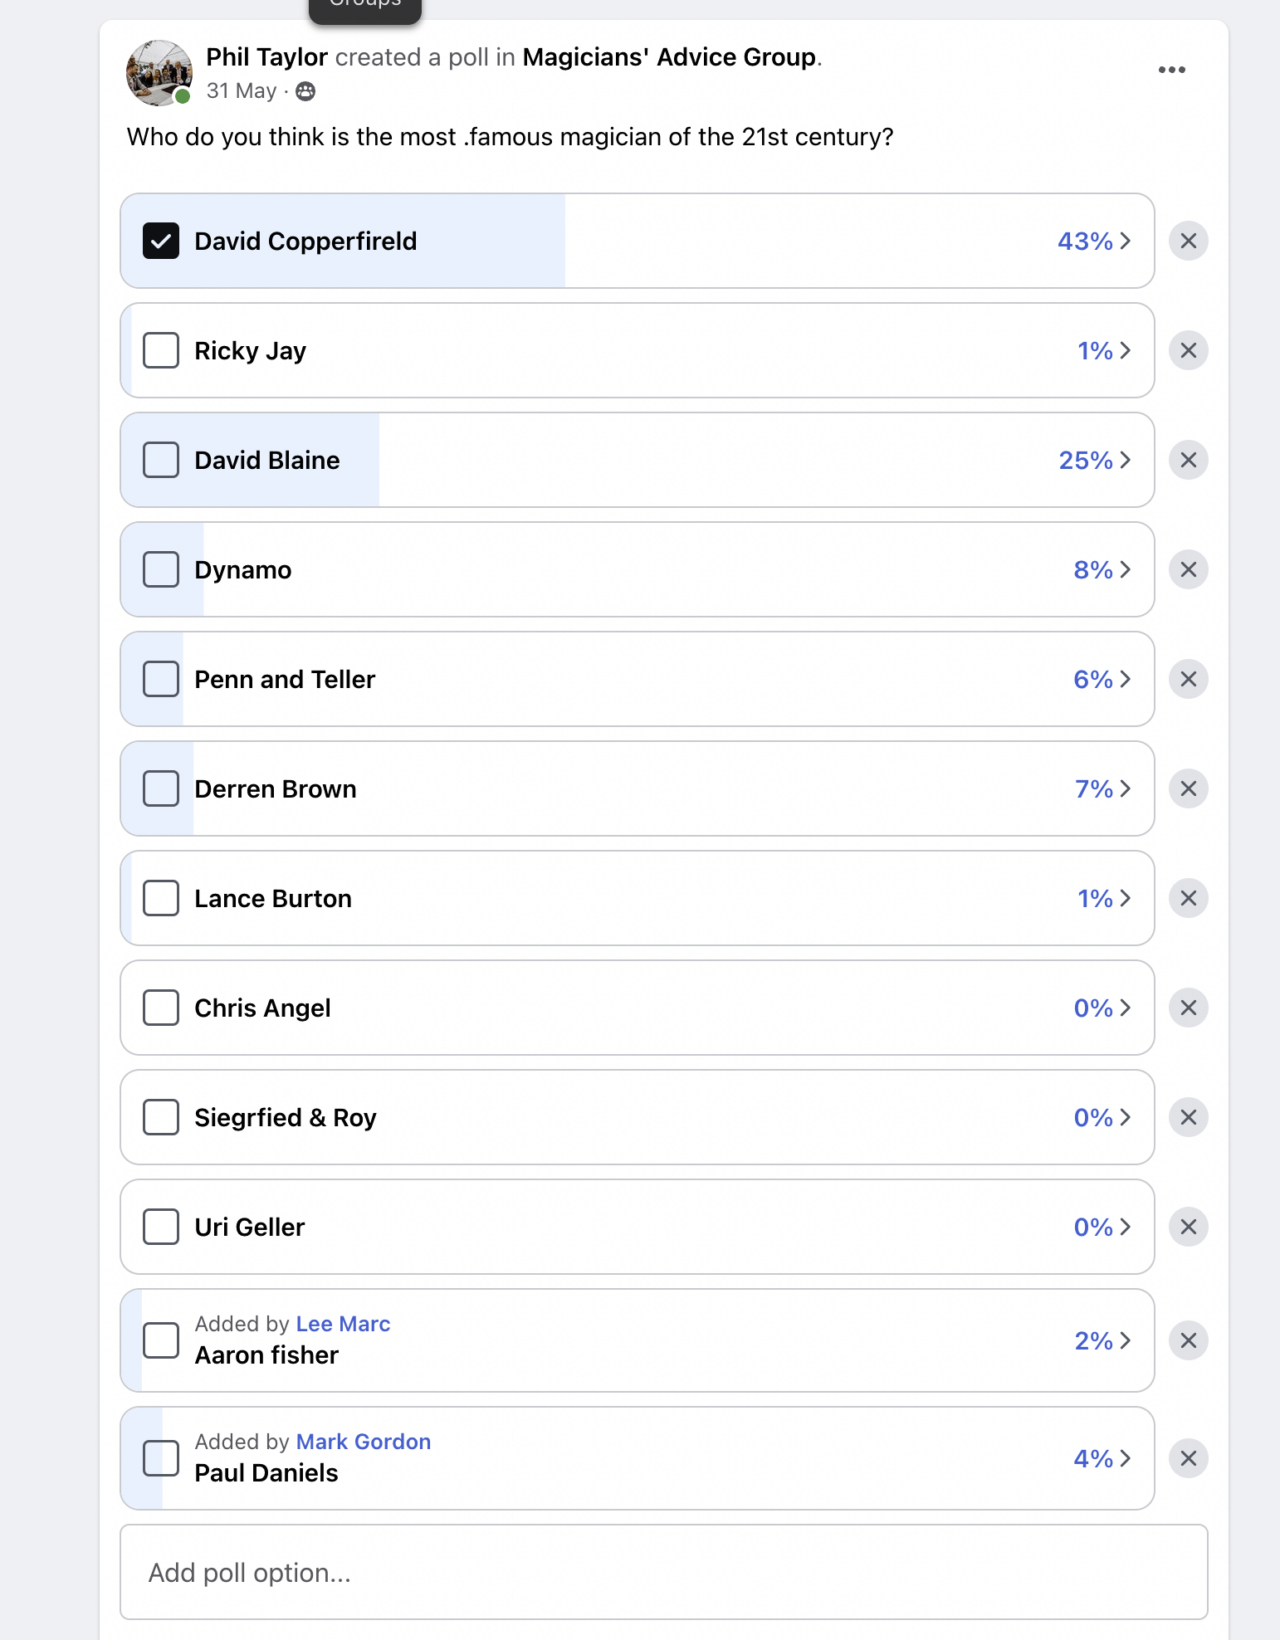Click the audience privacy icon beside date
The height and width of the screenshot is (1640, 1280).
point(306,92)
